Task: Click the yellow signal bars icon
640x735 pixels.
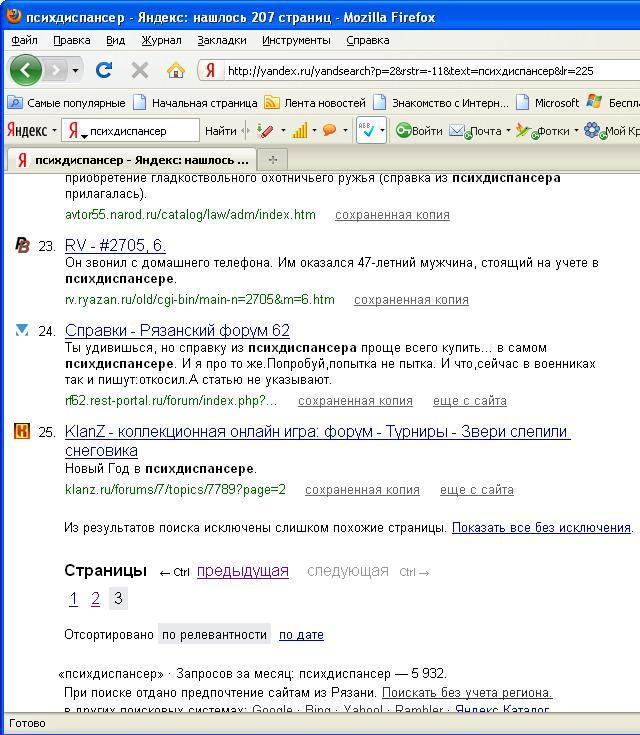Action: (300, 130)
